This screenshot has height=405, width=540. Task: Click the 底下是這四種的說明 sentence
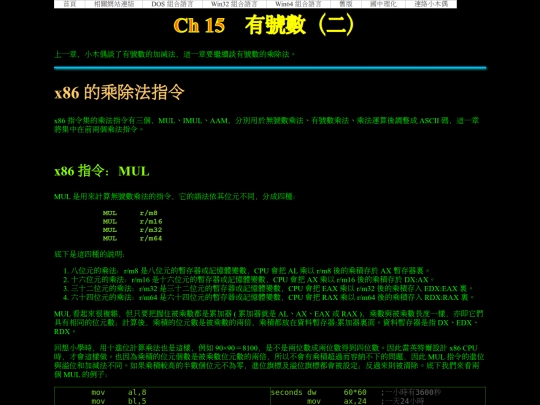(89, 255)
